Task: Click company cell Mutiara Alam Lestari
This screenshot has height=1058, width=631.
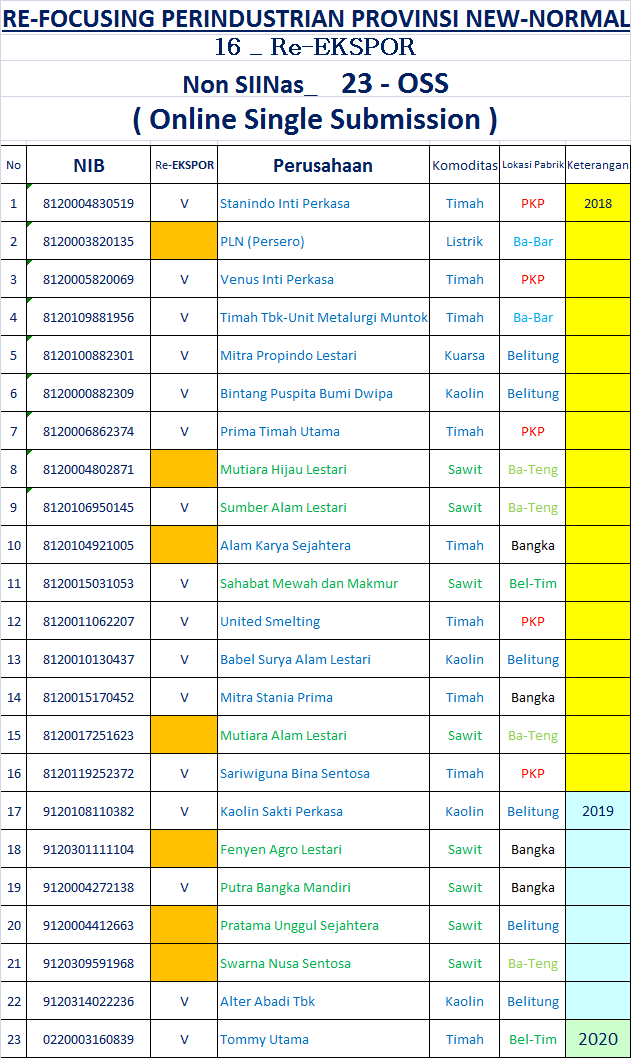Action: (x=323, y=735)
